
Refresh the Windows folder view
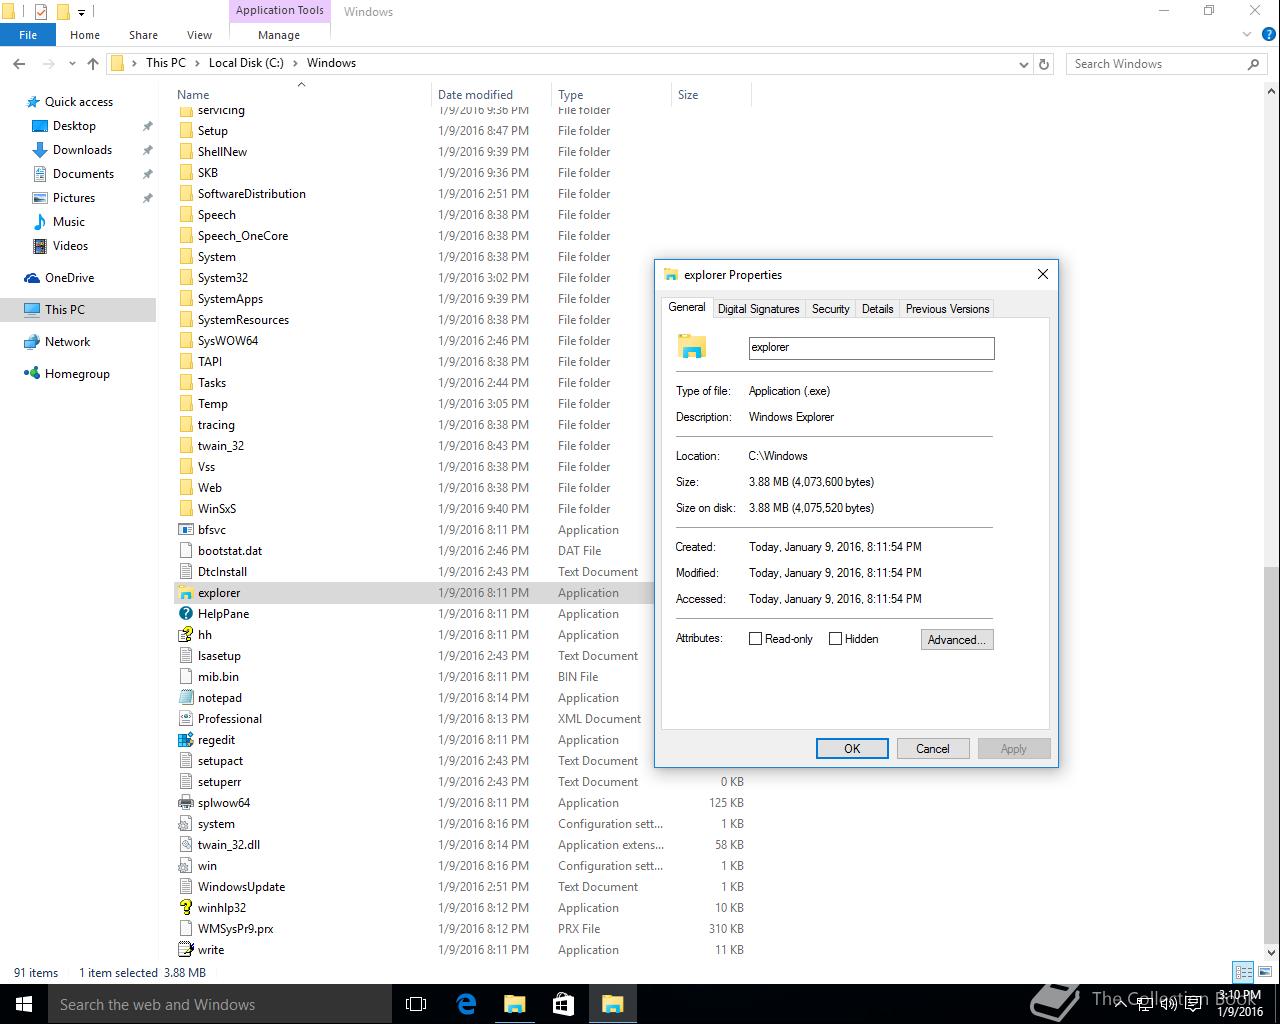(1044, 64)
